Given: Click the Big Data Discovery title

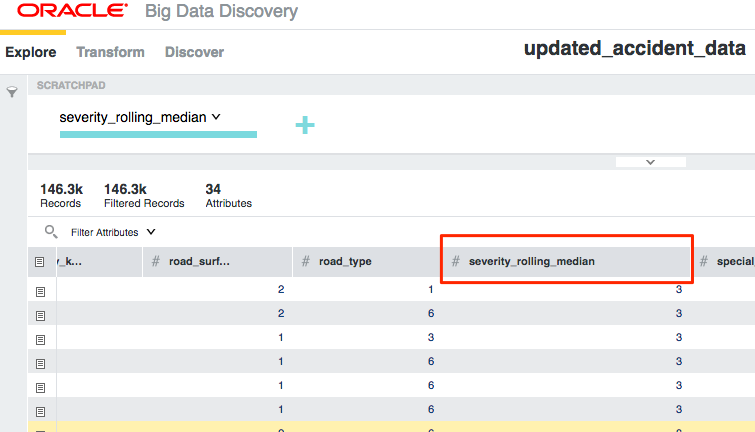Looking at the screenshot, I should 221,11.
